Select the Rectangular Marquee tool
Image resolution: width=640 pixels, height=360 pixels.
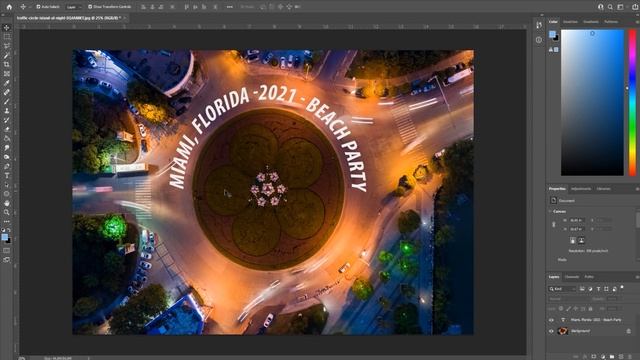tap(7, 37)
